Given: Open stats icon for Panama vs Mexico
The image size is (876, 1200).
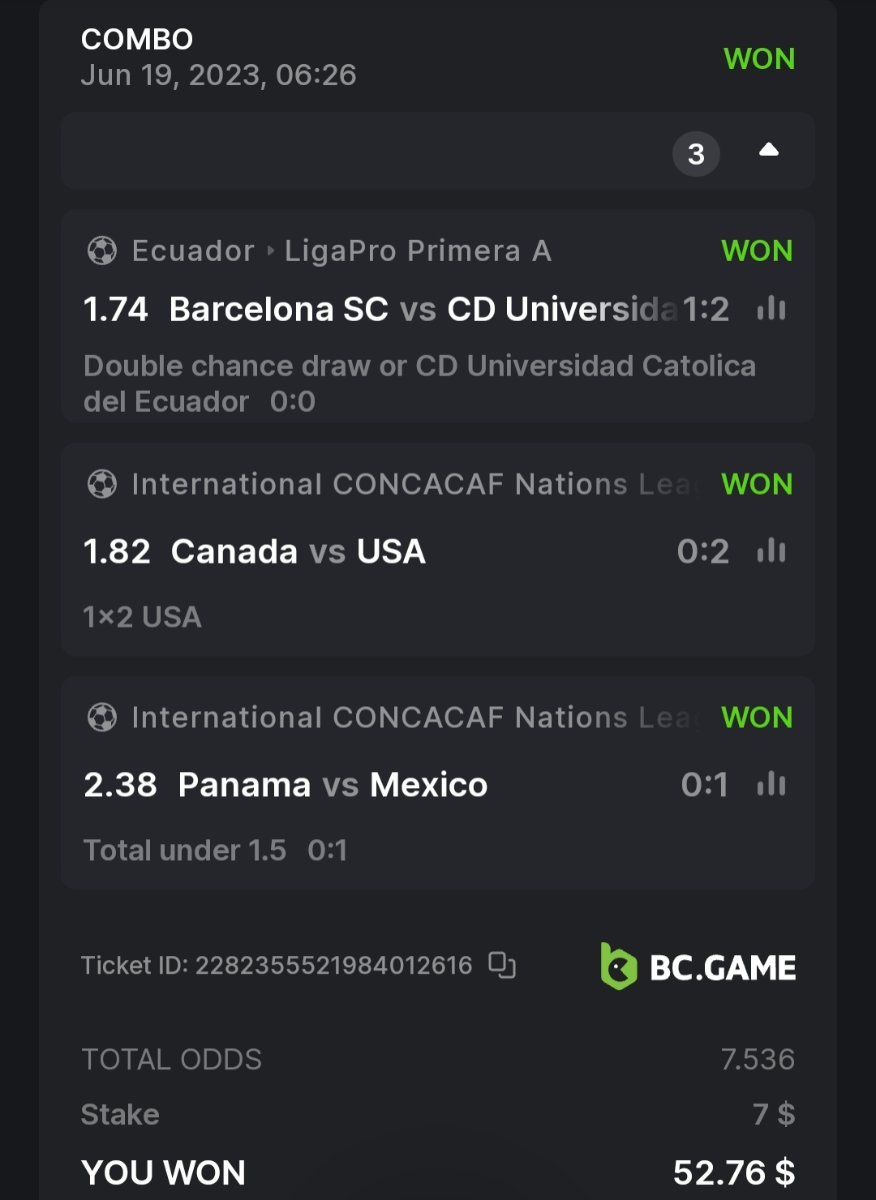Looking at the screenshot, I should point(771,784).
